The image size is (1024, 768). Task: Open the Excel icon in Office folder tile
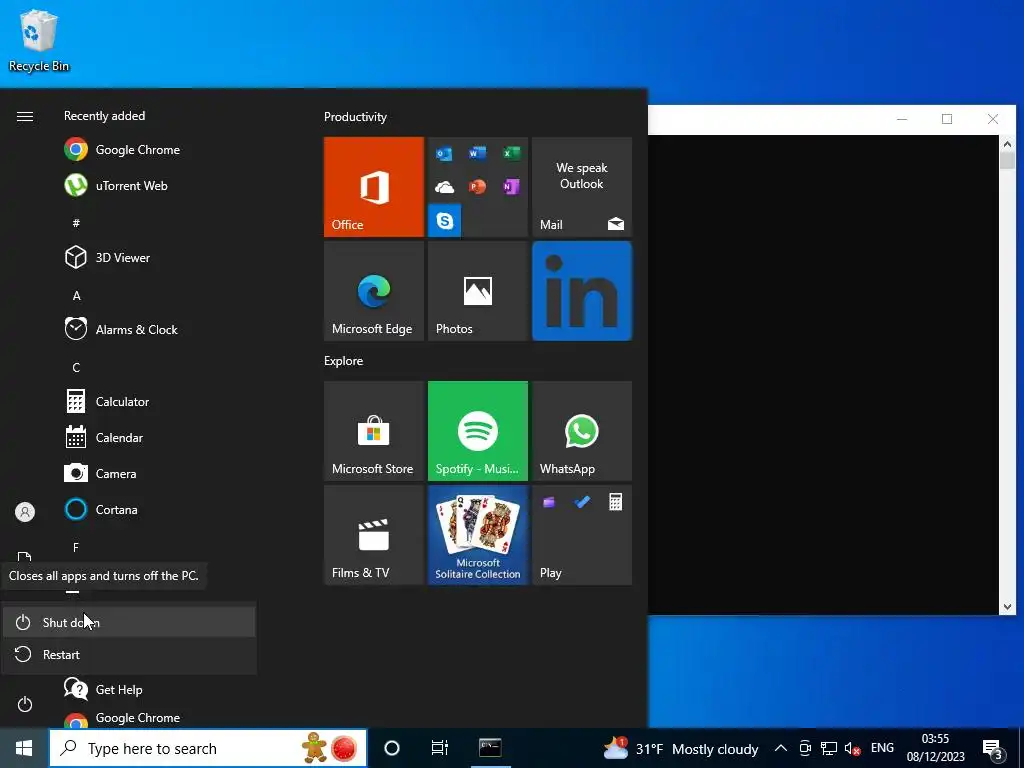pos(511,153)
